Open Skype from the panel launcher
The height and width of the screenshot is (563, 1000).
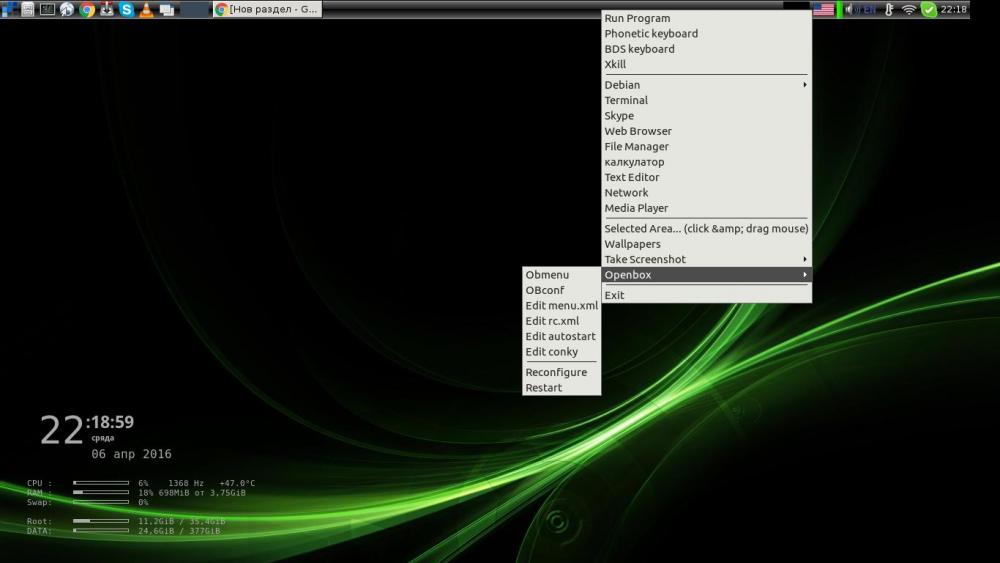127,9
